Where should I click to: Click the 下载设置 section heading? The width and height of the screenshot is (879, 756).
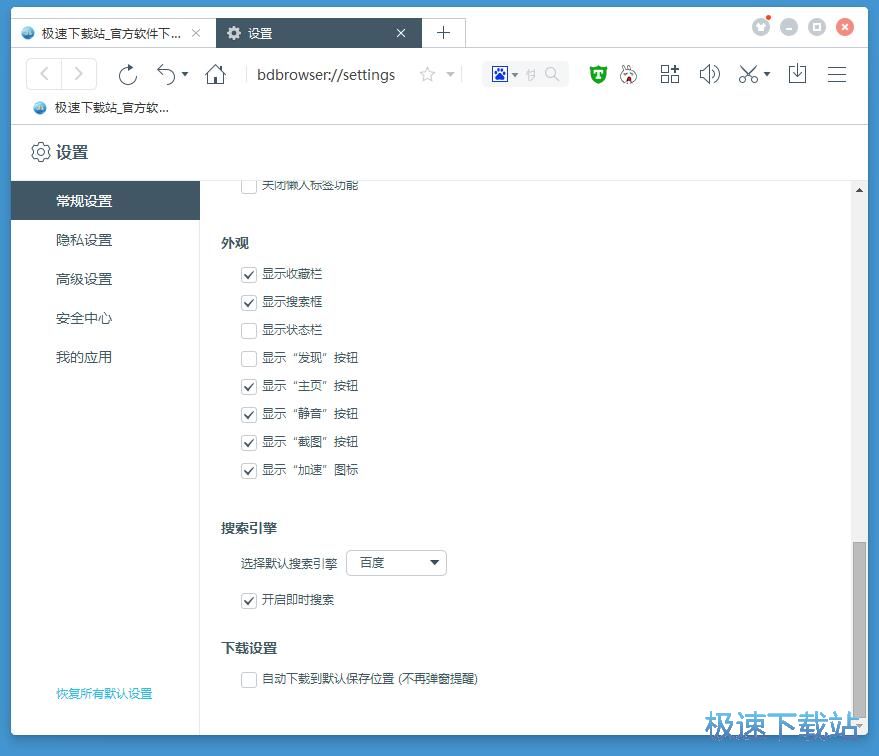click(249, 648)
